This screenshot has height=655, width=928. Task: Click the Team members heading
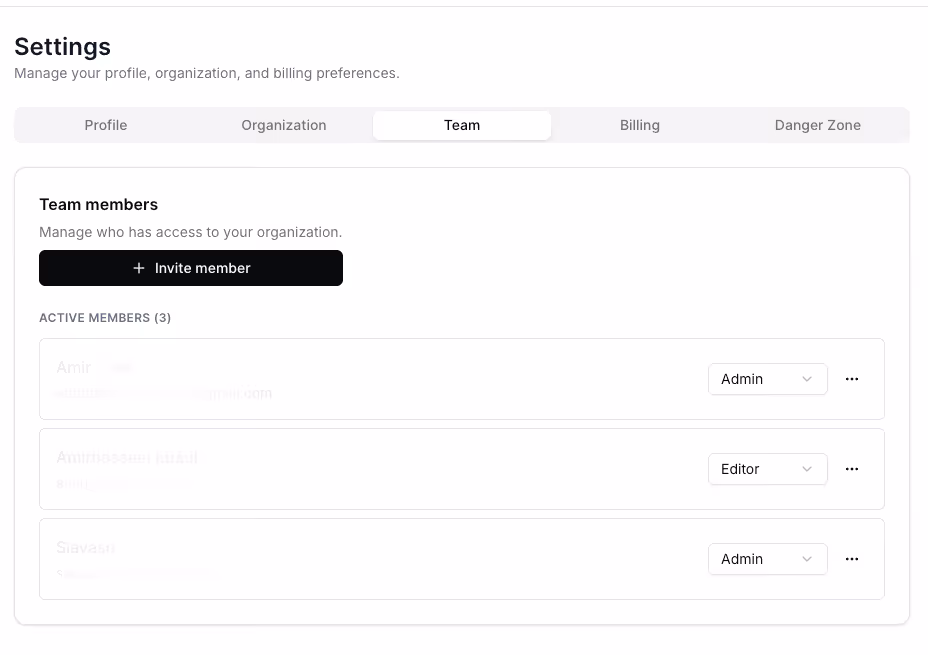pyautogui.click(x=98, y=204)
